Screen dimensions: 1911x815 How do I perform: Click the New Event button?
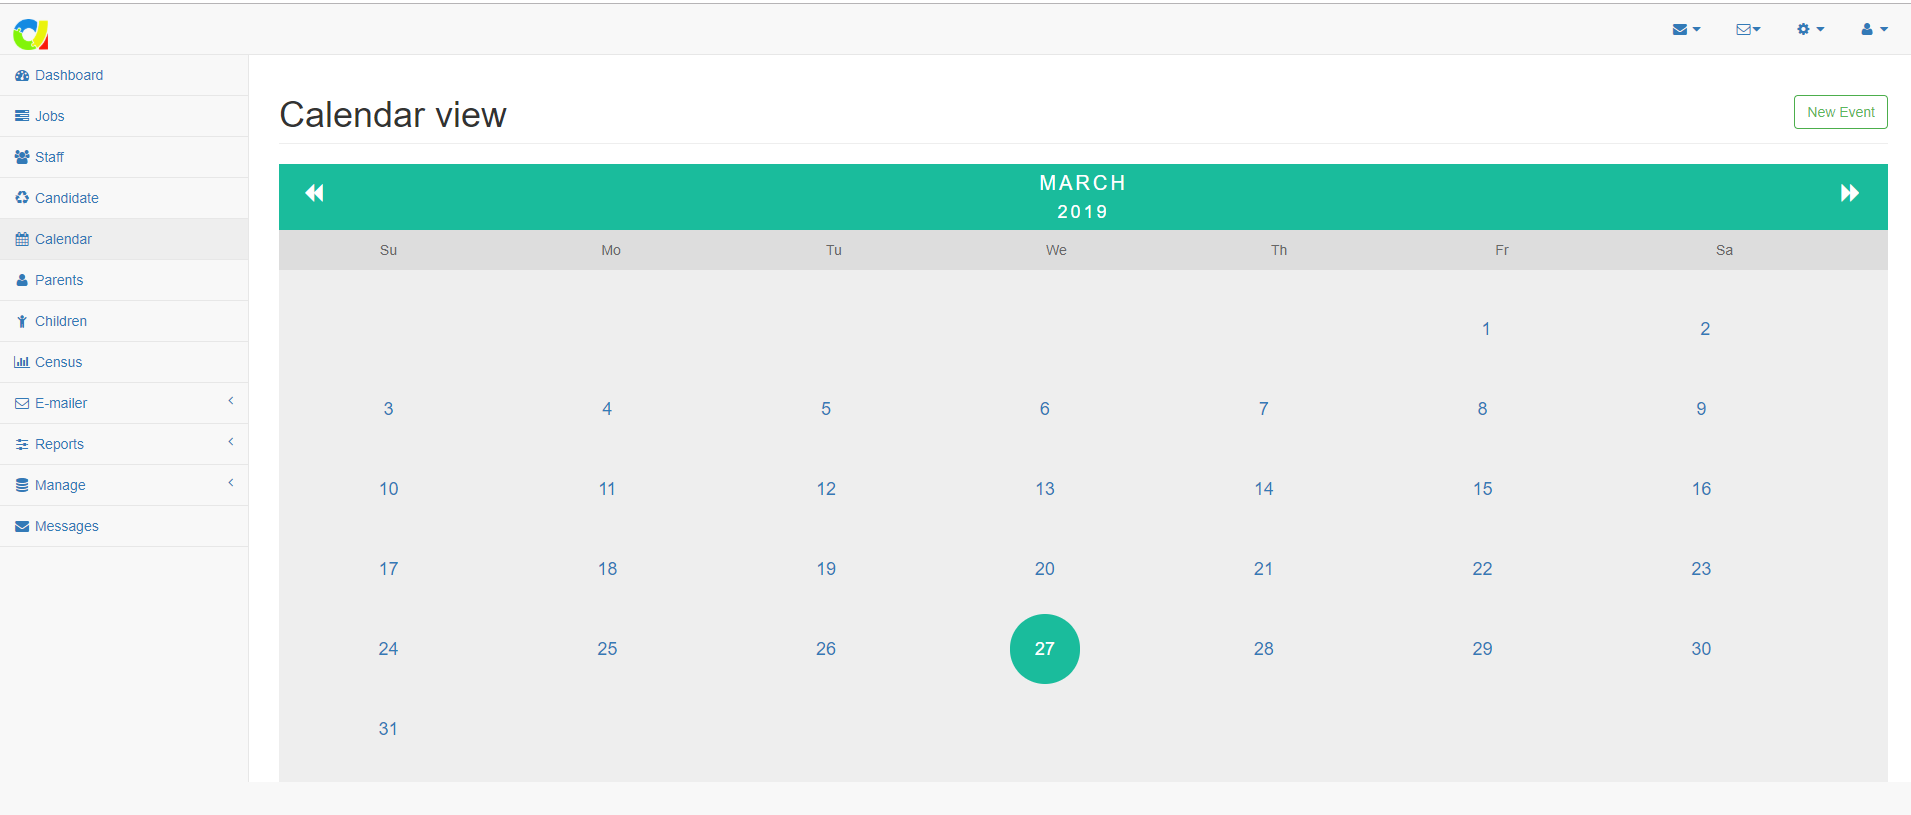pyautogui.click(x=1840, y=112)
